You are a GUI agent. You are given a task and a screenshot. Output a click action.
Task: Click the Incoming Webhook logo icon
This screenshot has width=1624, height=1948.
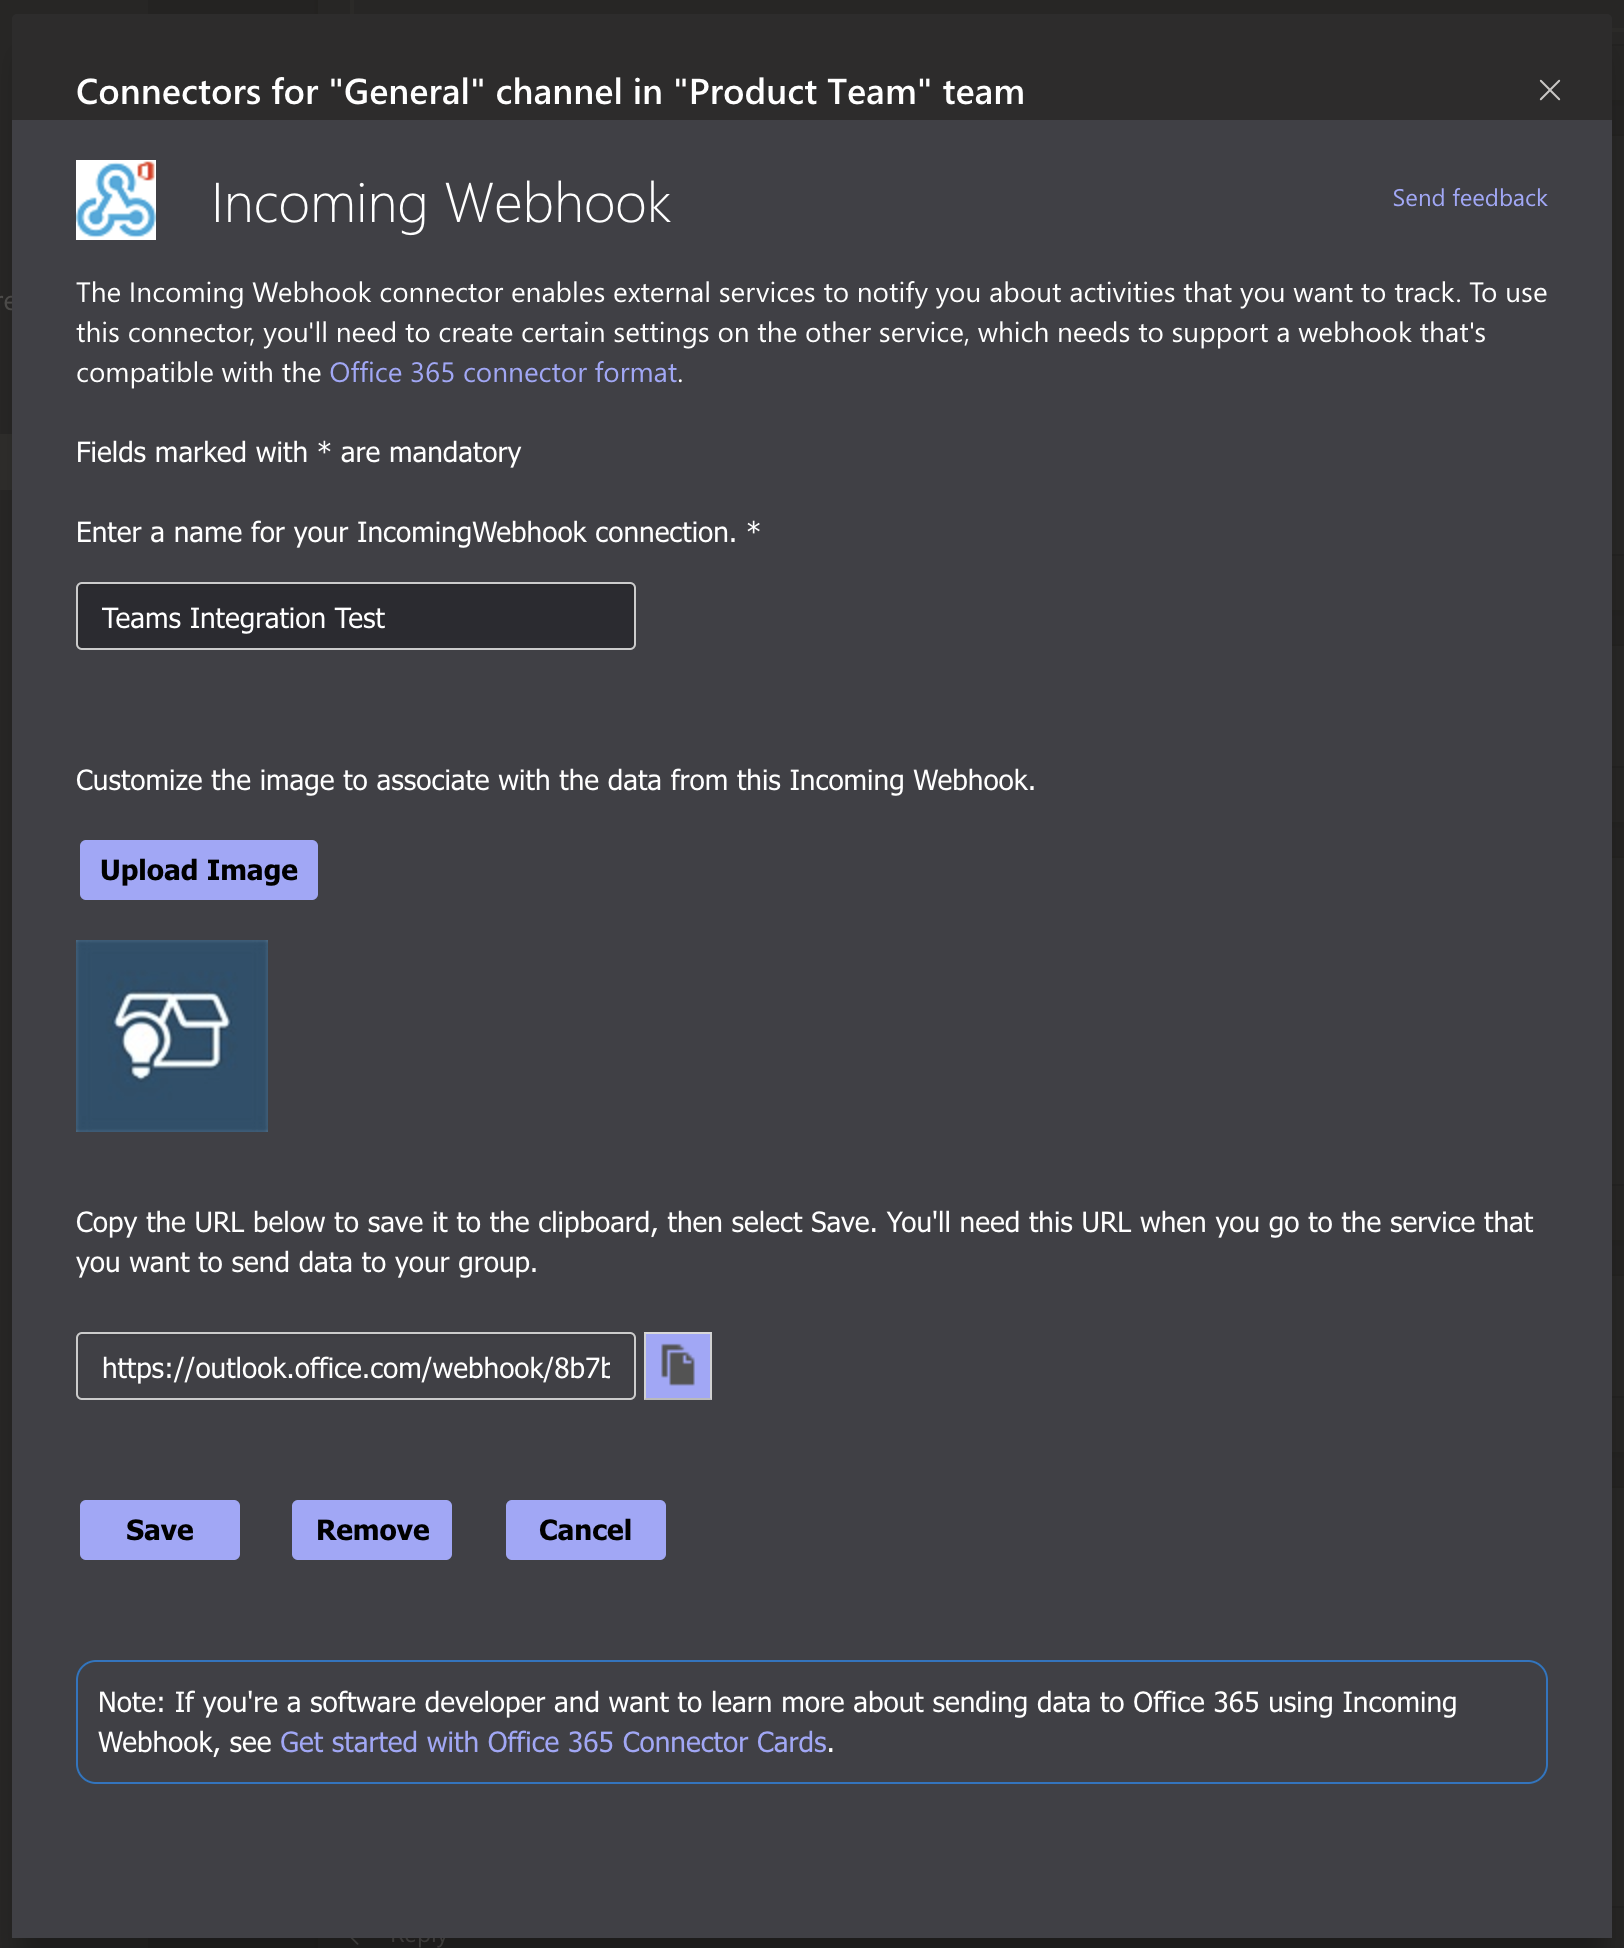point(116,200)
